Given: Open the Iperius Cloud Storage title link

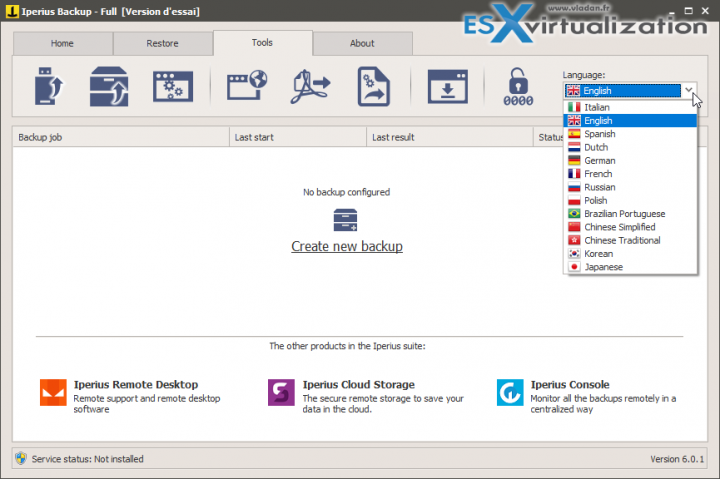Looking at the screenshot, I should (x=359, y=384).
